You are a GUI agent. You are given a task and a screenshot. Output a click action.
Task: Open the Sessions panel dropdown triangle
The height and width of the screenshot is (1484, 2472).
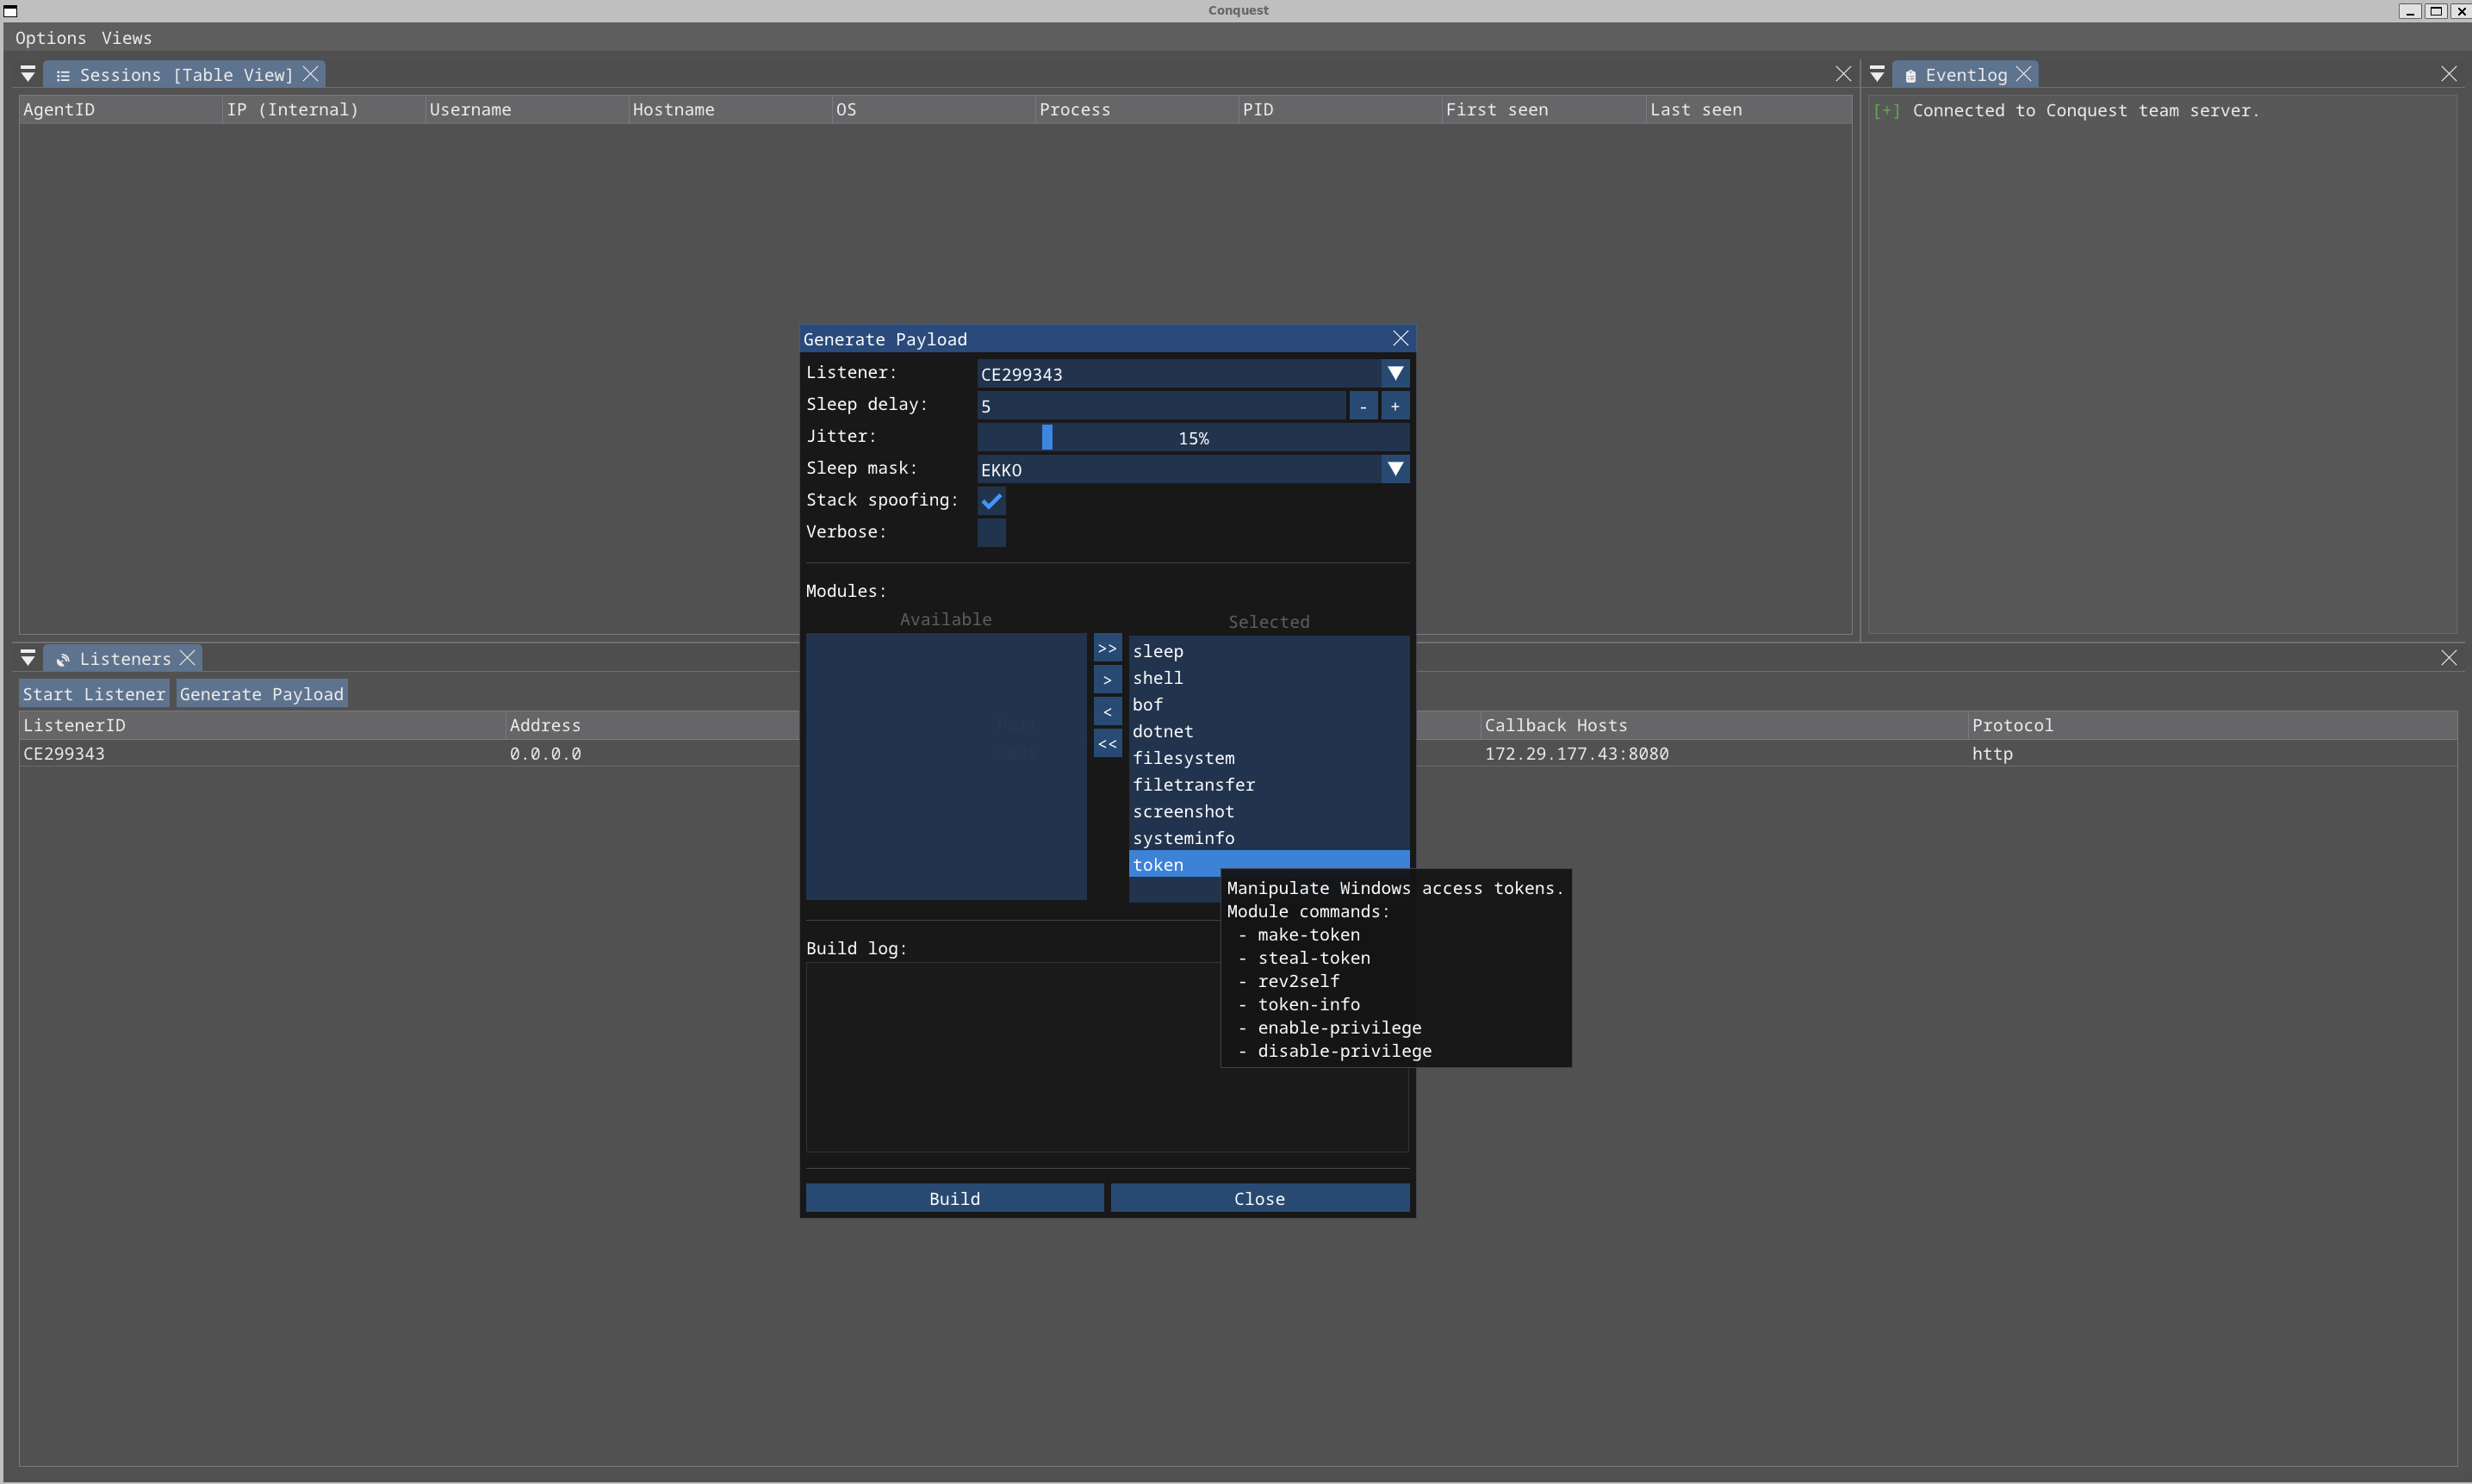click(x=28, y=75)
